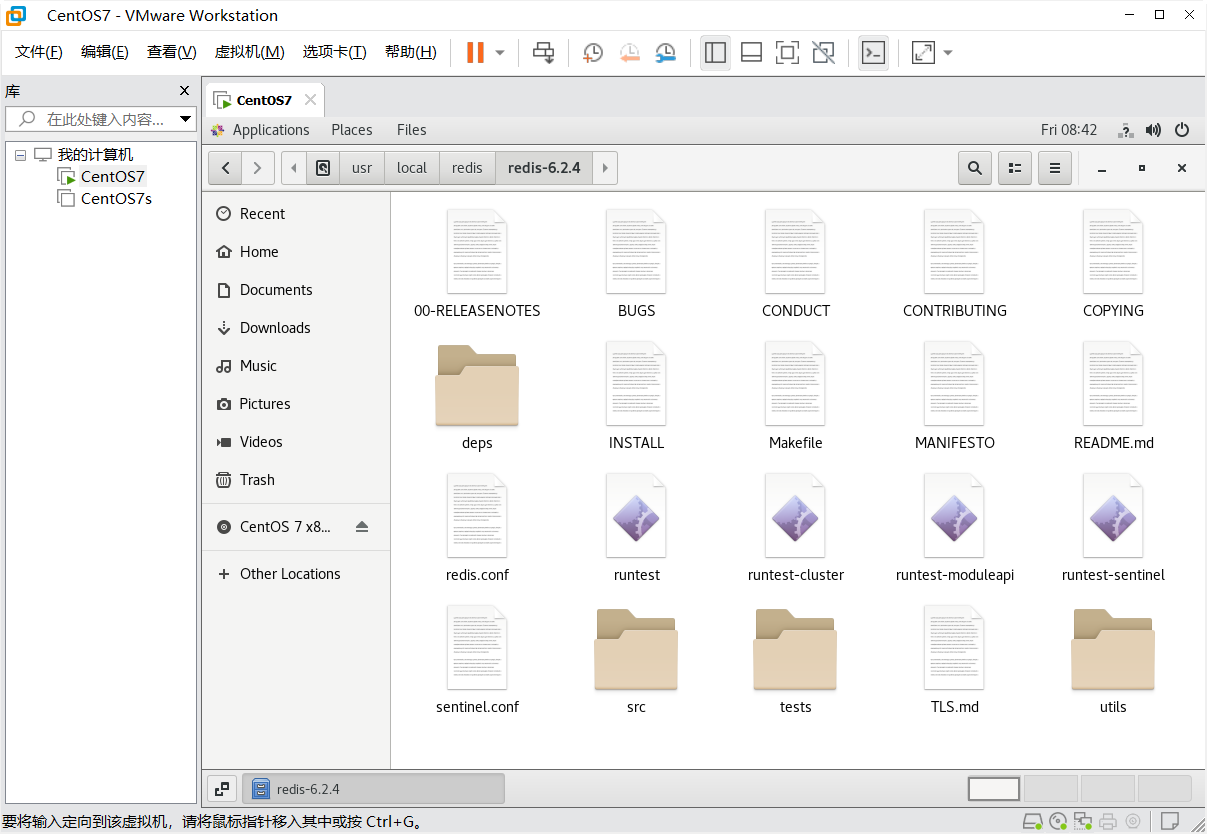Expand path bar right arrow

point(605,168)
